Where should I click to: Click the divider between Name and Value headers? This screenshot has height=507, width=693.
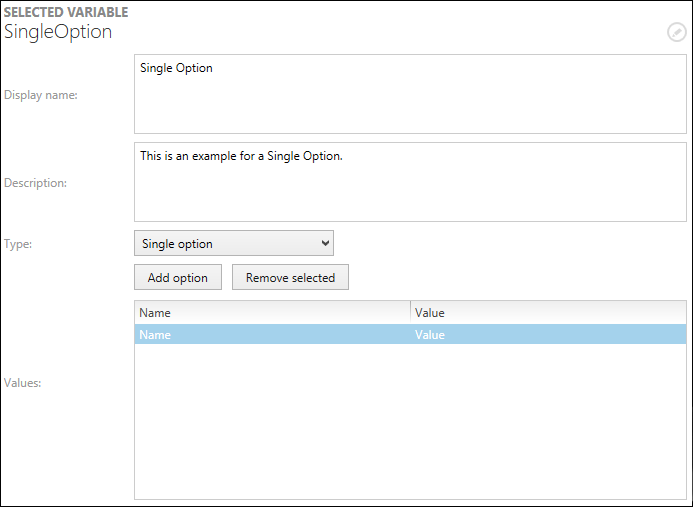410,313
